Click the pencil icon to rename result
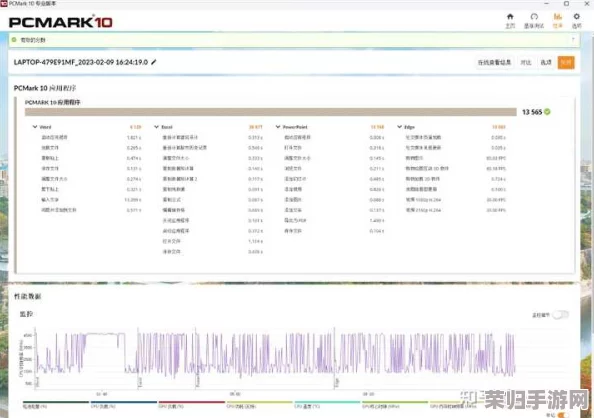 (153, 62)
